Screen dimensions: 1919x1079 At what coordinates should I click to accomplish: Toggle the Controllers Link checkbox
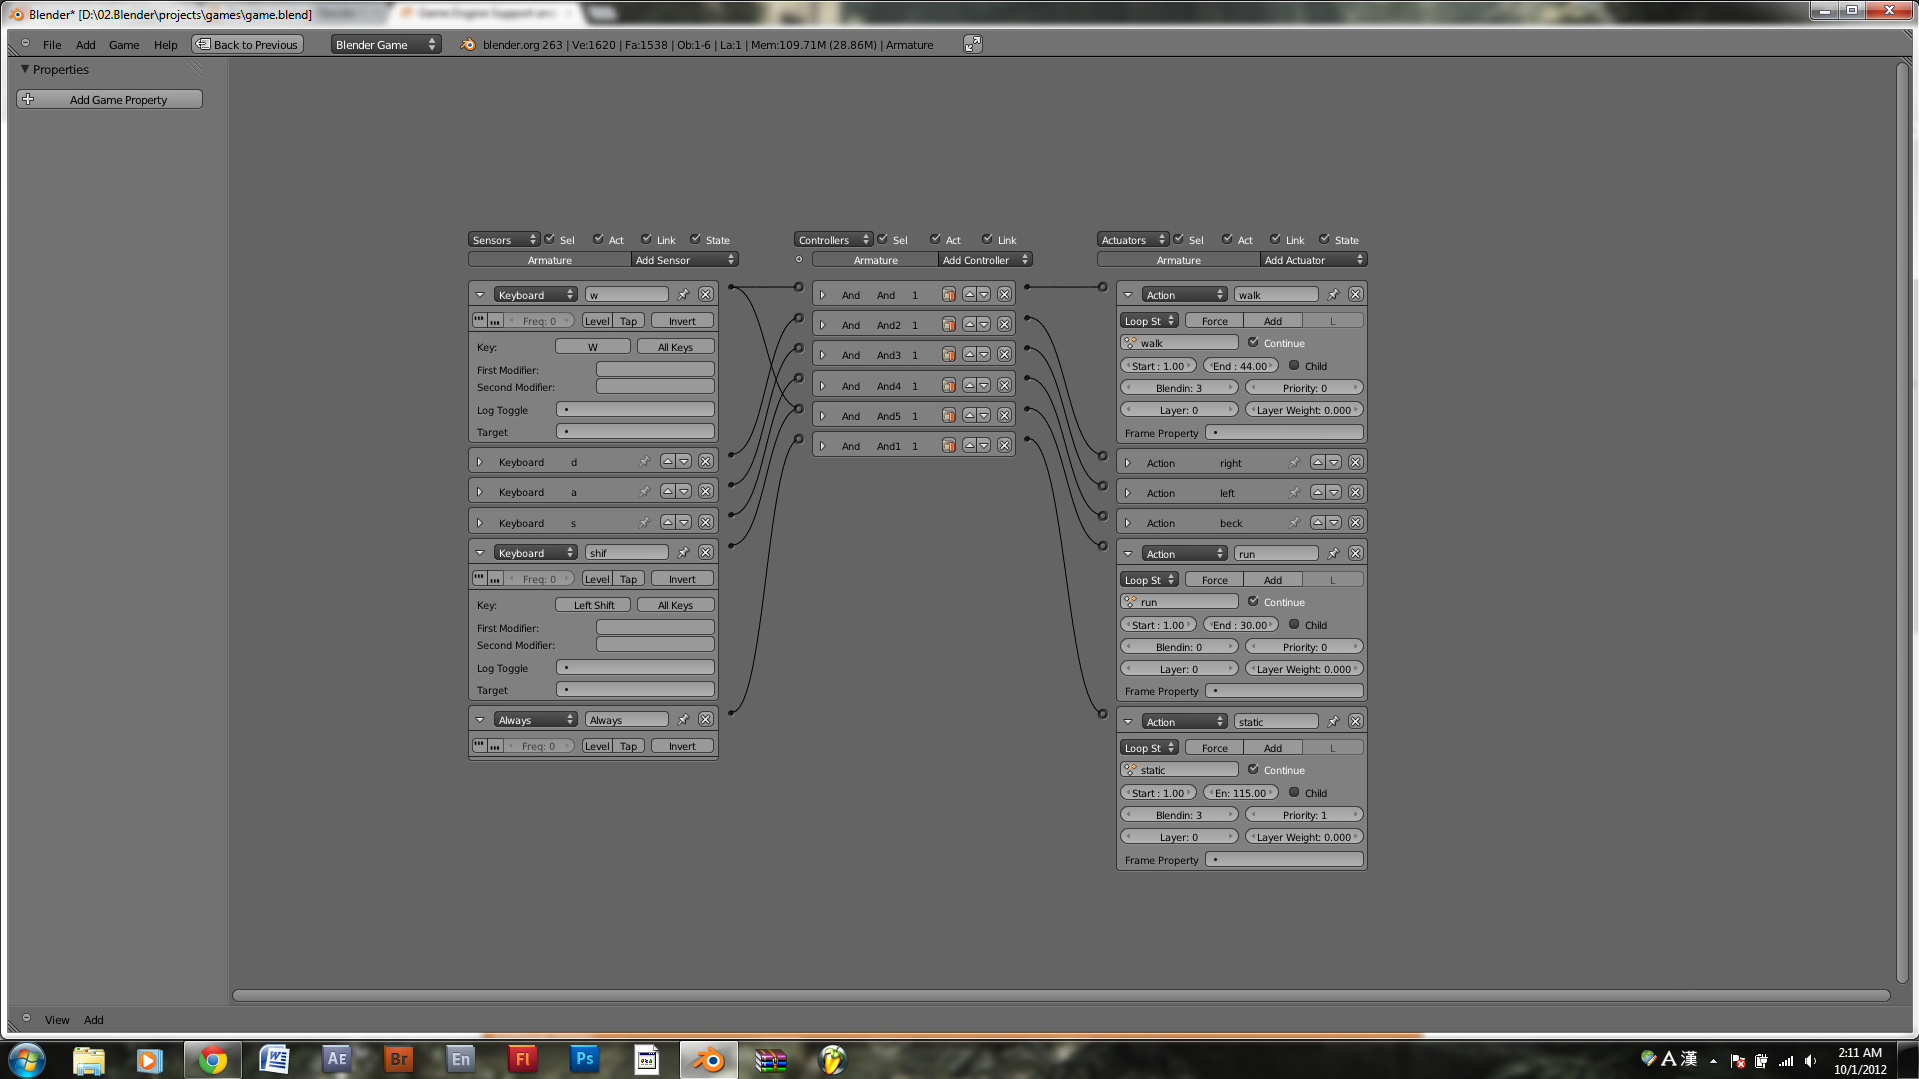click(x=987, y=239)
